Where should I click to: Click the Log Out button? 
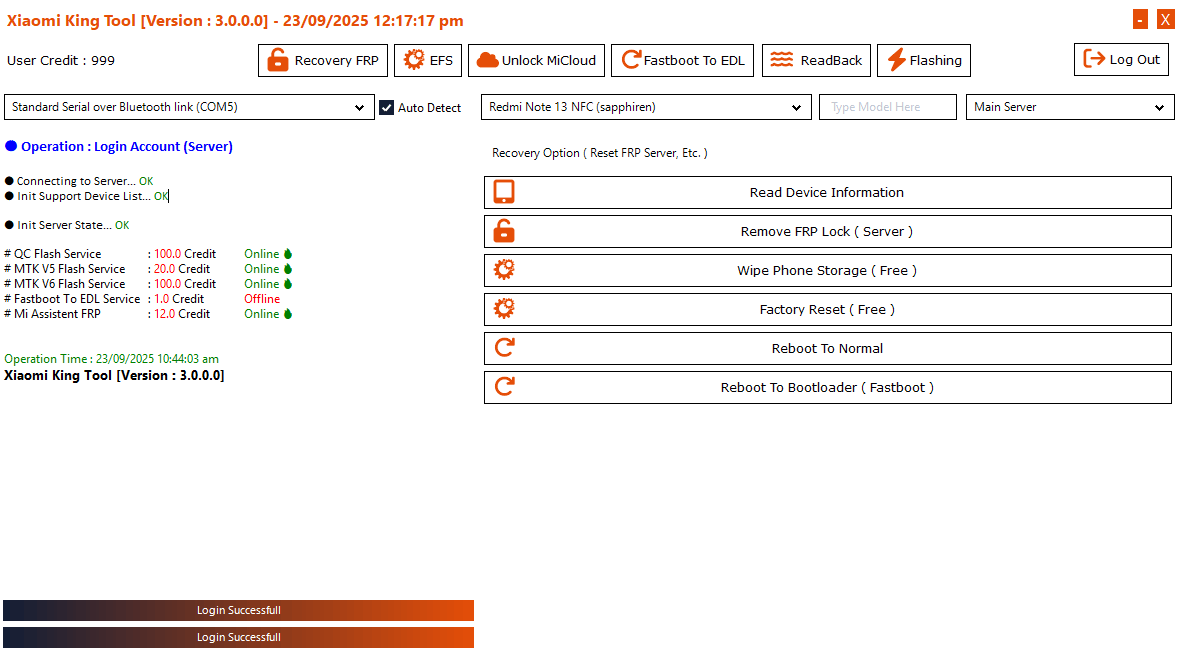1121,59
